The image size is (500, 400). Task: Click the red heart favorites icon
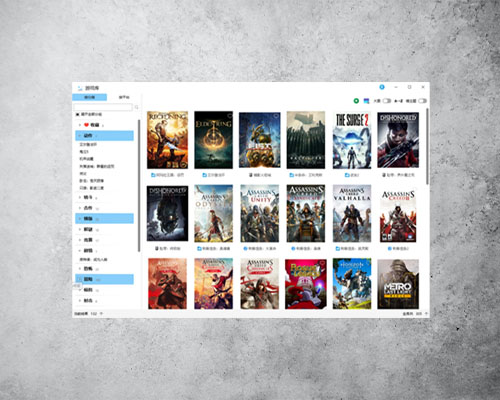pos(86,125)
